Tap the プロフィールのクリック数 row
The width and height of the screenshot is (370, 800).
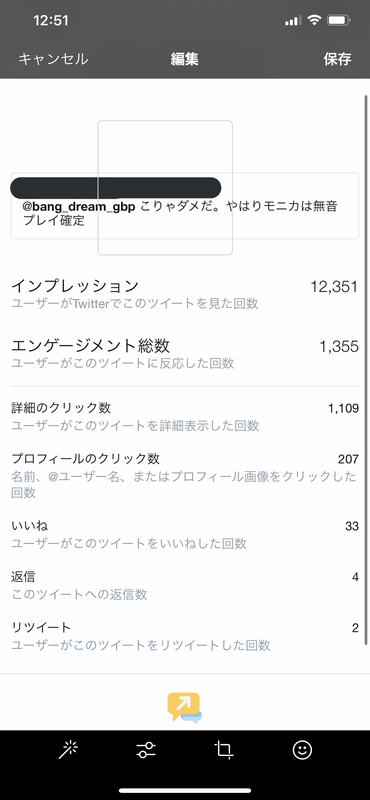point(185,476)
